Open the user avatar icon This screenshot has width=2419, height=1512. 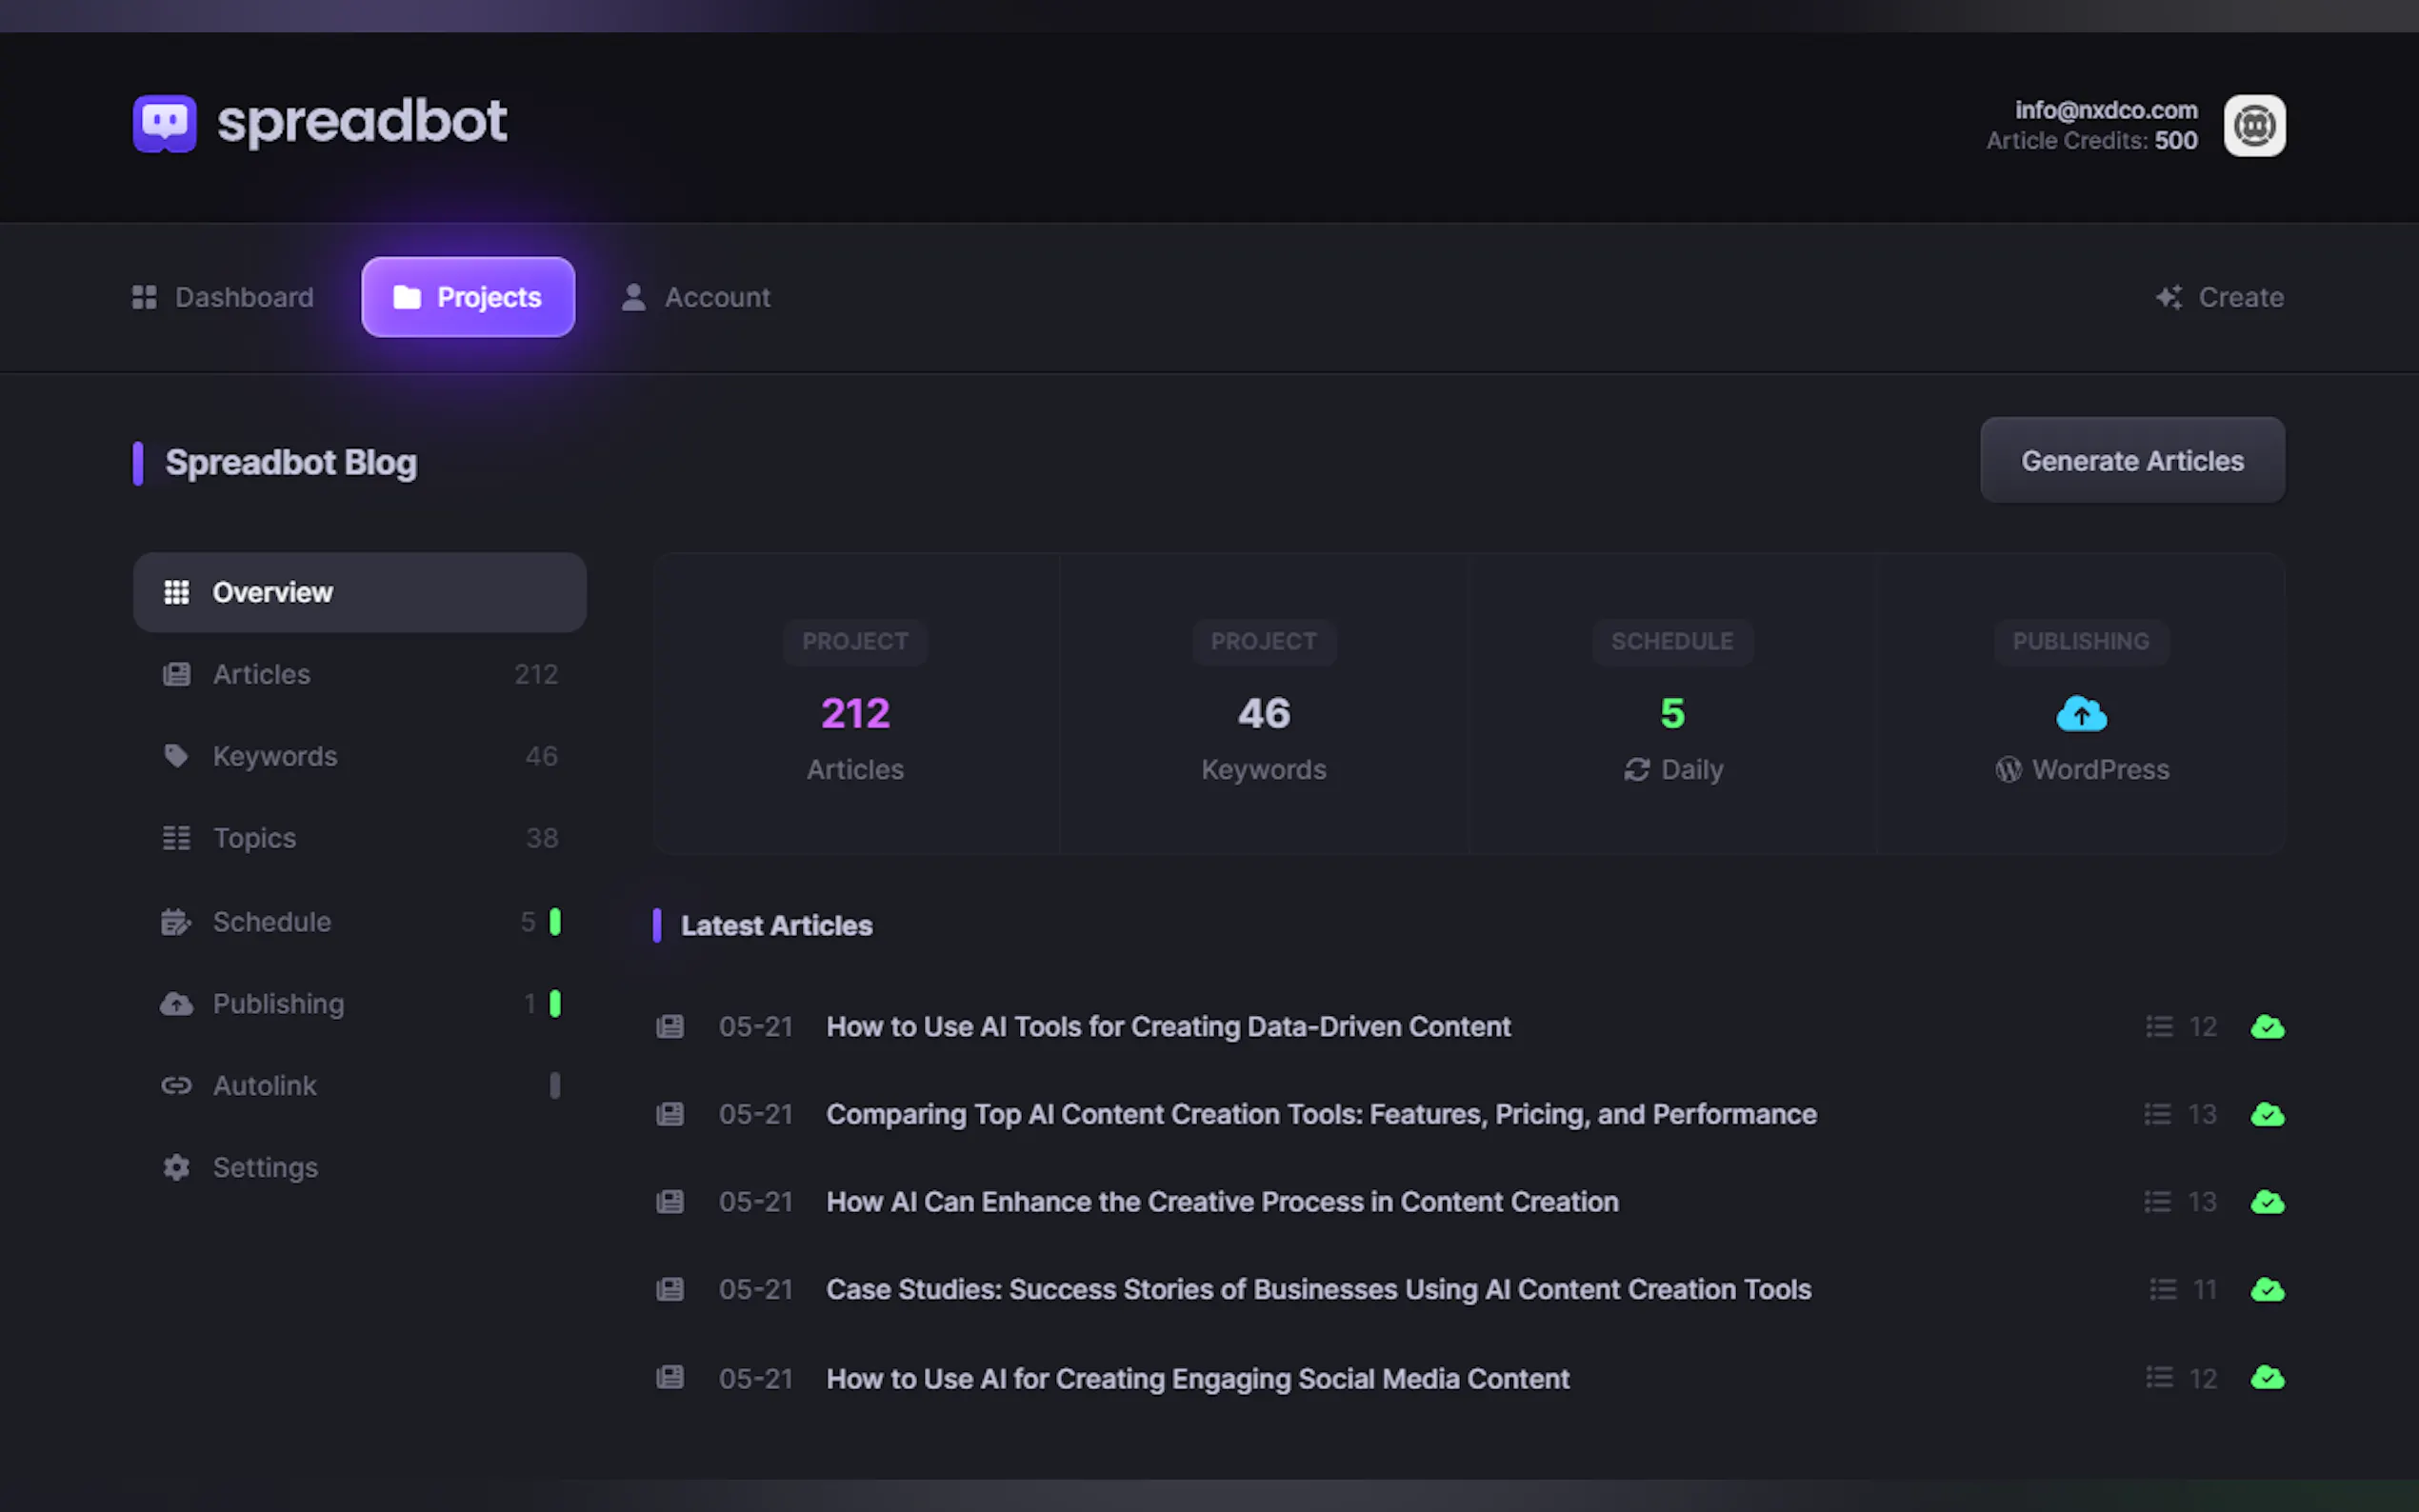pyautogui.click(x=2253, y=125)
